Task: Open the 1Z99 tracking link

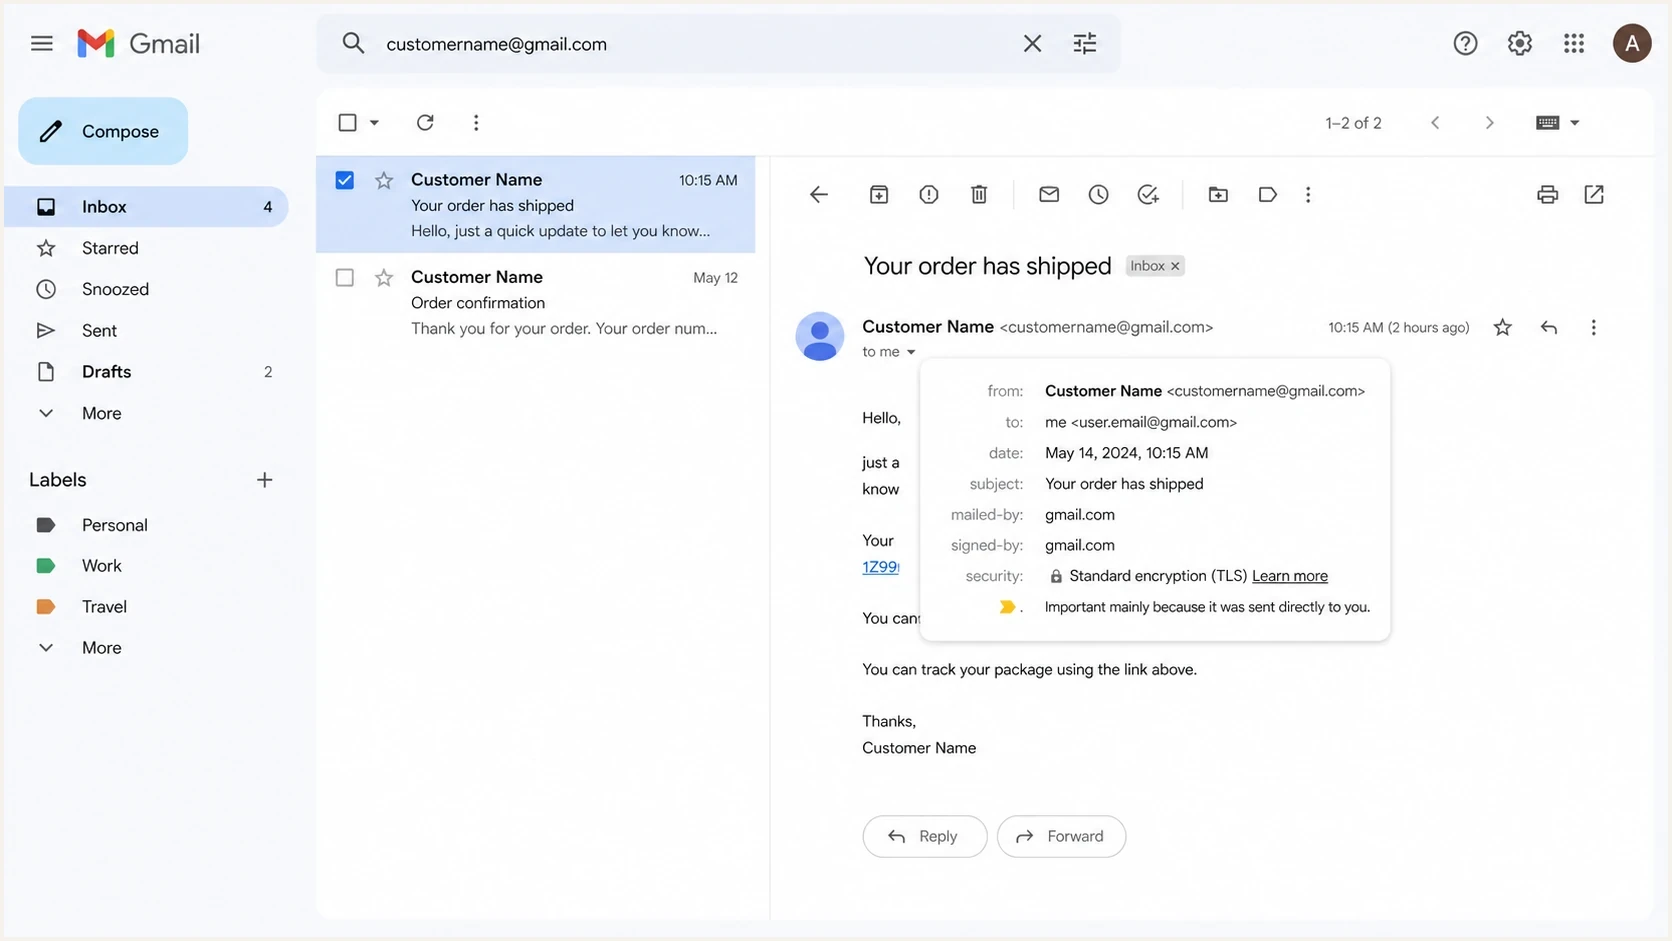Action: (880, 567)
